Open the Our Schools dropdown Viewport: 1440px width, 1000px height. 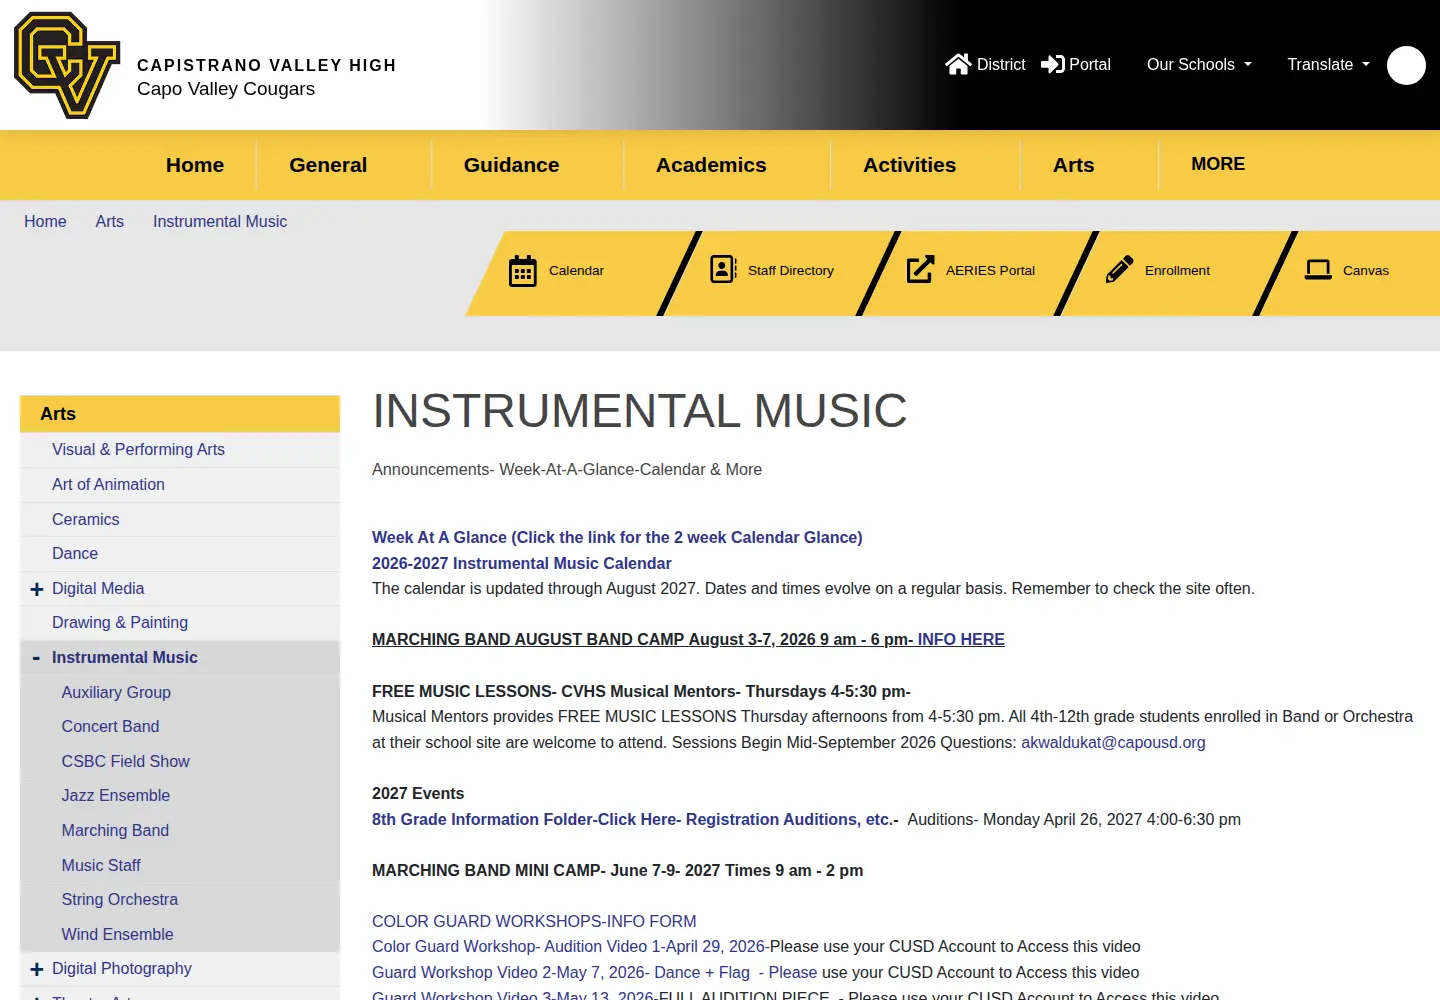pyautogui.click(x=1199, y=64)
